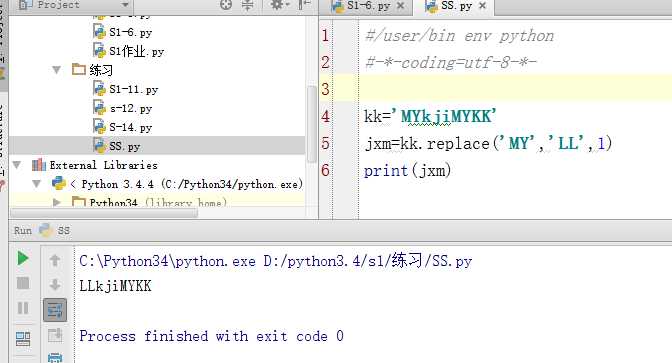This screenshot has height=363, width=672.
Task: Click the print(jxm) statement
Action: click(x=407, y=171)
